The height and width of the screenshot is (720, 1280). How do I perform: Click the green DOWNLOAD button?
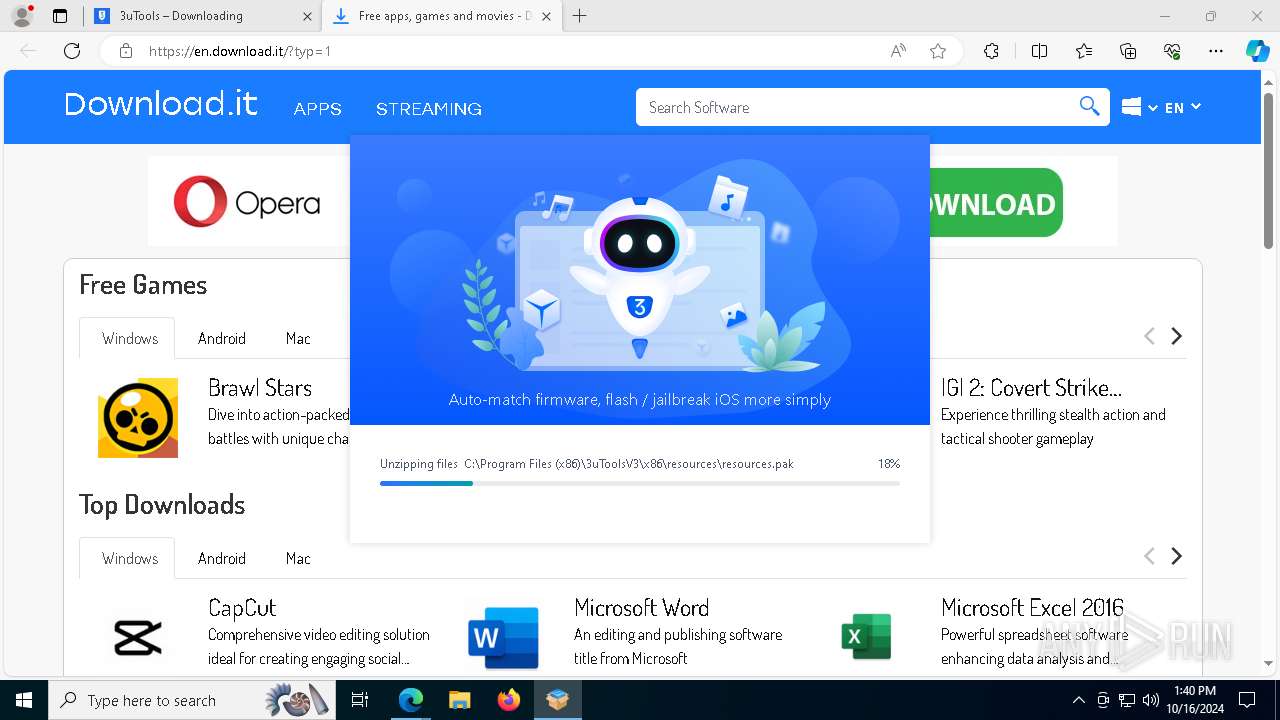tap(995, 203)
